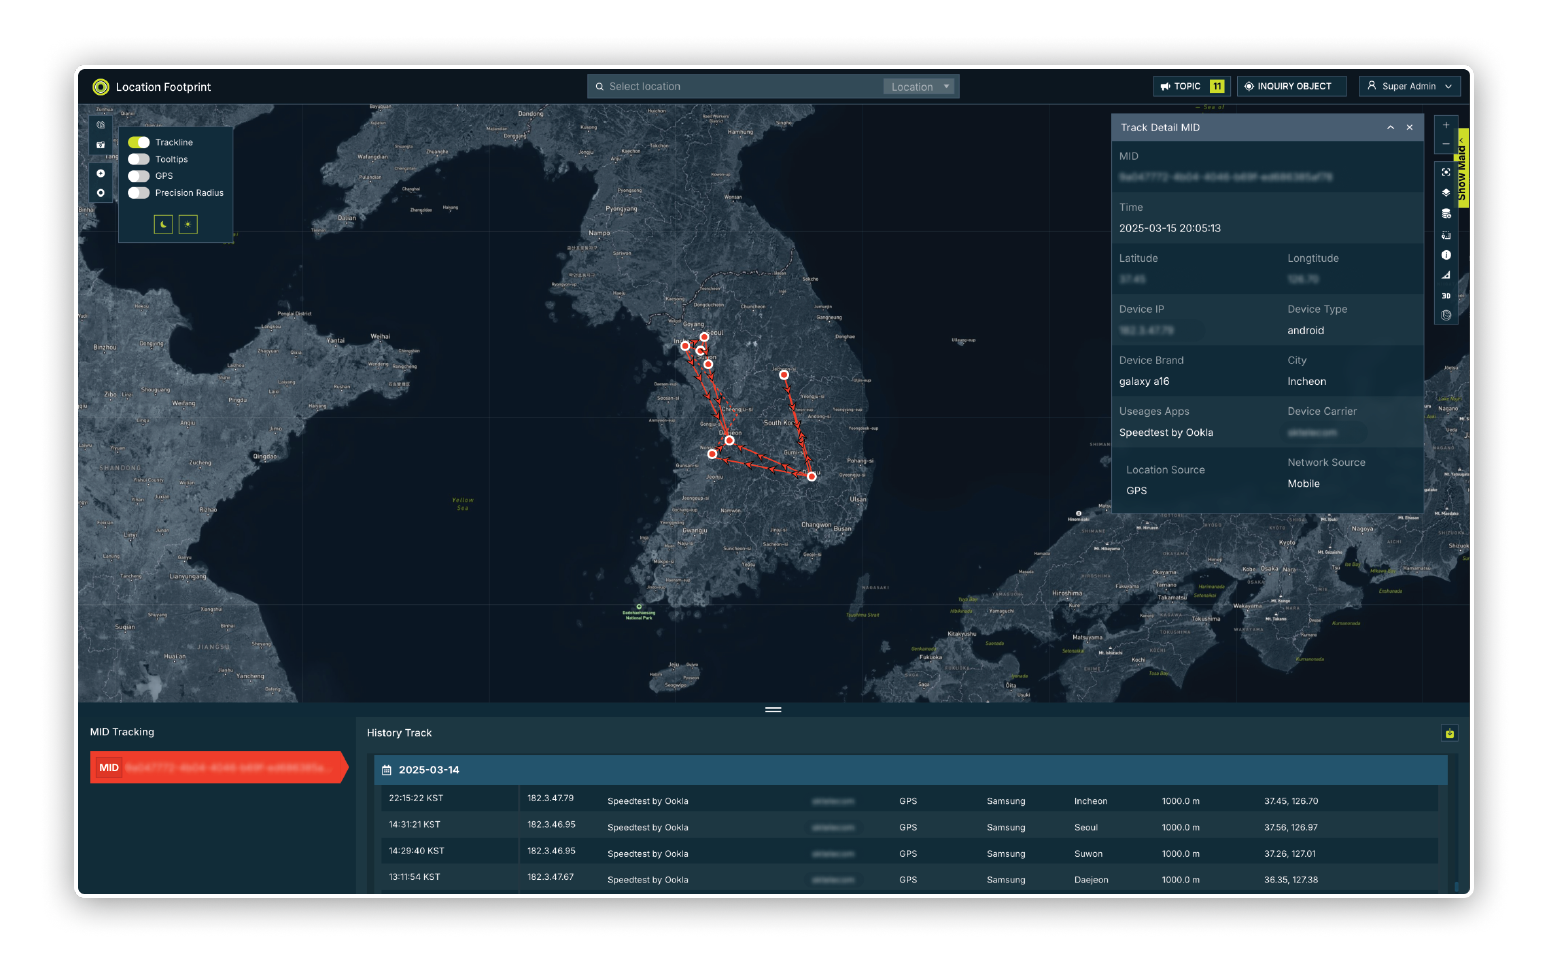Click the add marker plus-circle icon
1550x972 pixels.
point(100,173)
